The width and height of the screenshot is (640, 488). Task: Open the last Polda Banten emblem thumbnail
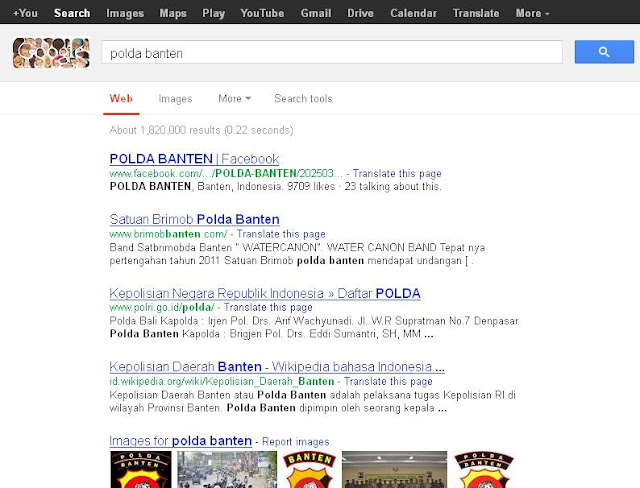pyautogui.click(x=483, y=469)
